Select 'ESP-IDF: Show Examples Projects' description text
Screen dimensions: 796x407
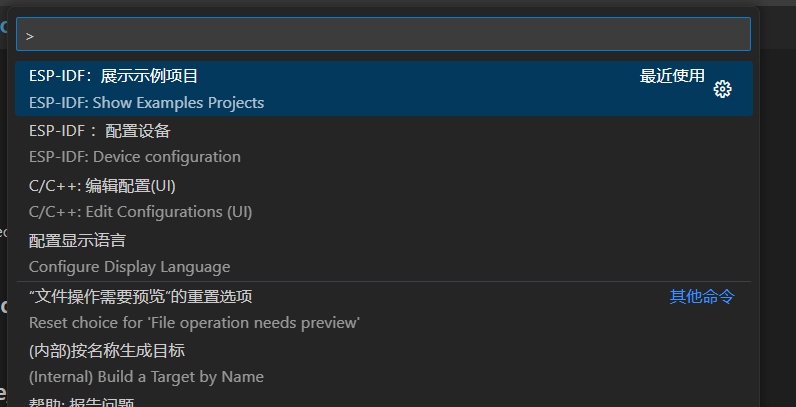pyautogui.click(x=146, y=103)
